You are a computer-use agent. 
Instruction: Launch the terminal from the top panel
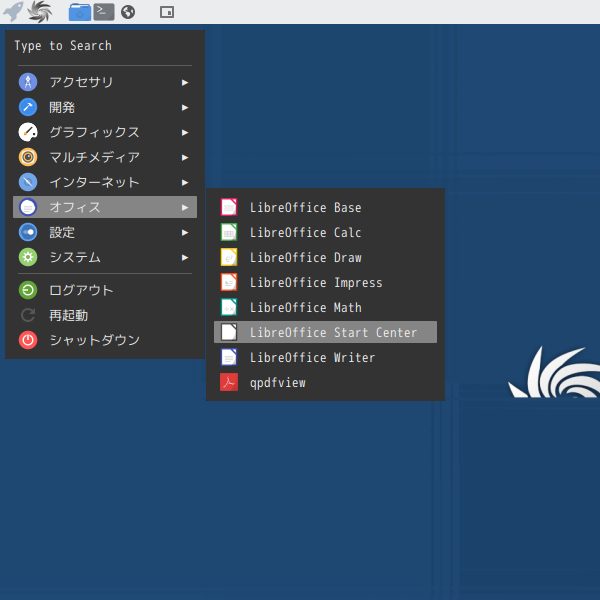point(104,12)
